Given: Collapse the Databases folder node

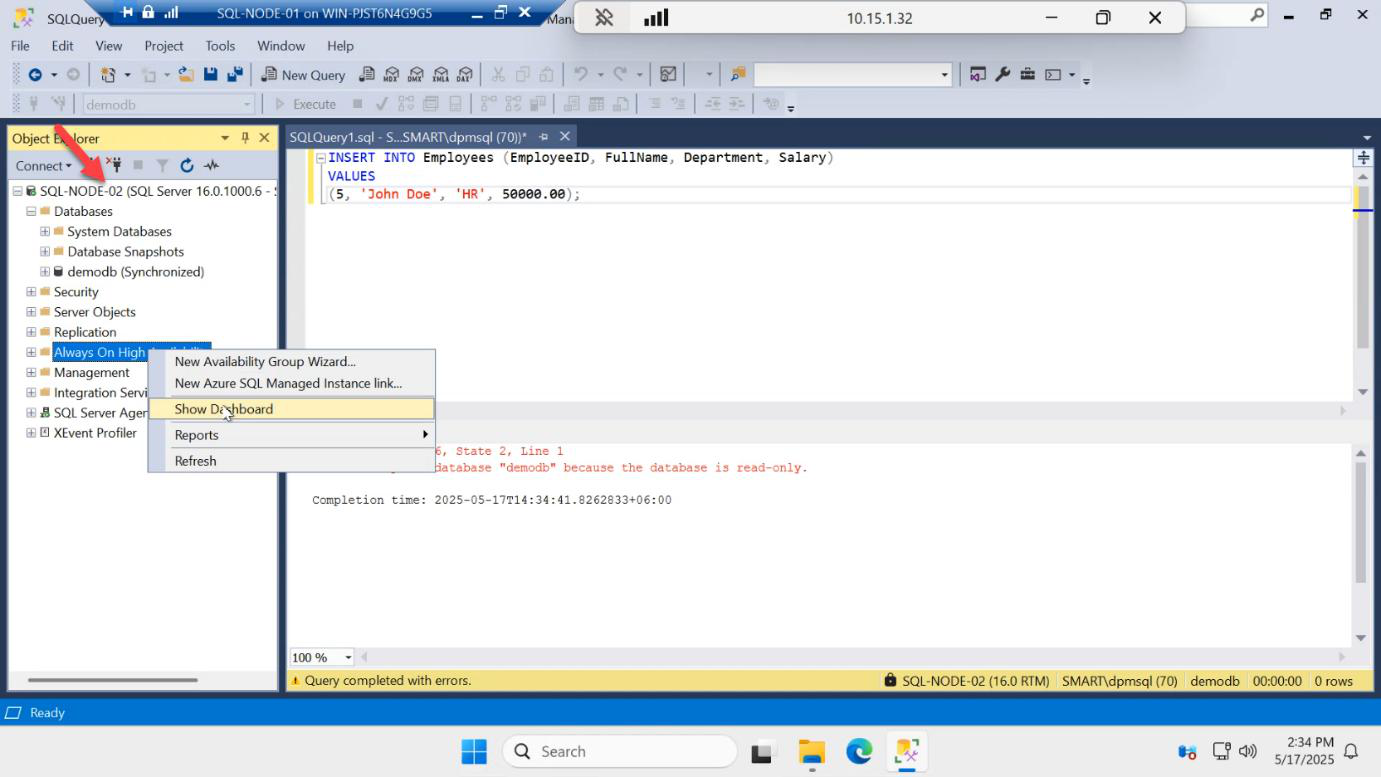Looking at the screenshot, I should pos(31,211).
